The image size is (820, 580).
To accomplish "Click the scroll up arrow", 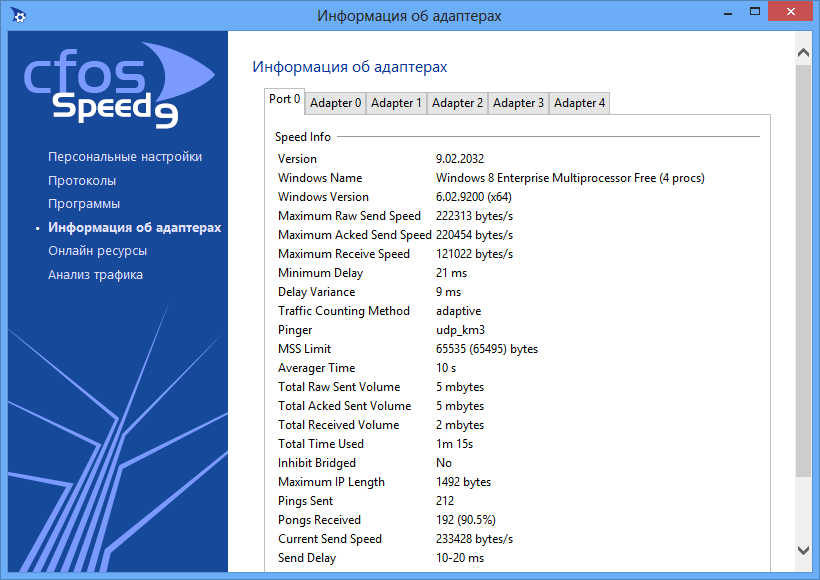I will pos(803,52).
